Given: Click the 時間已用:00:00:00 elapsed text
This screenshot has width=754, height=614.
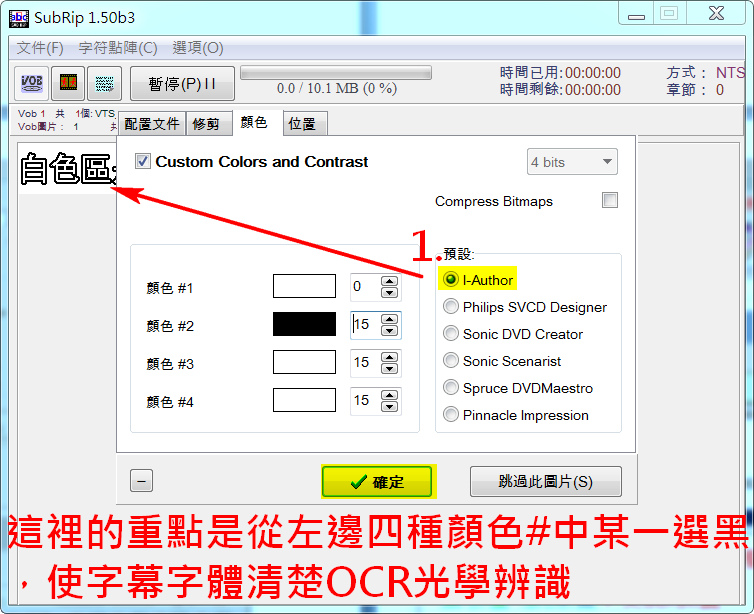Looking at the screenshot, I should pyautogui.click(x=560, y=73).
